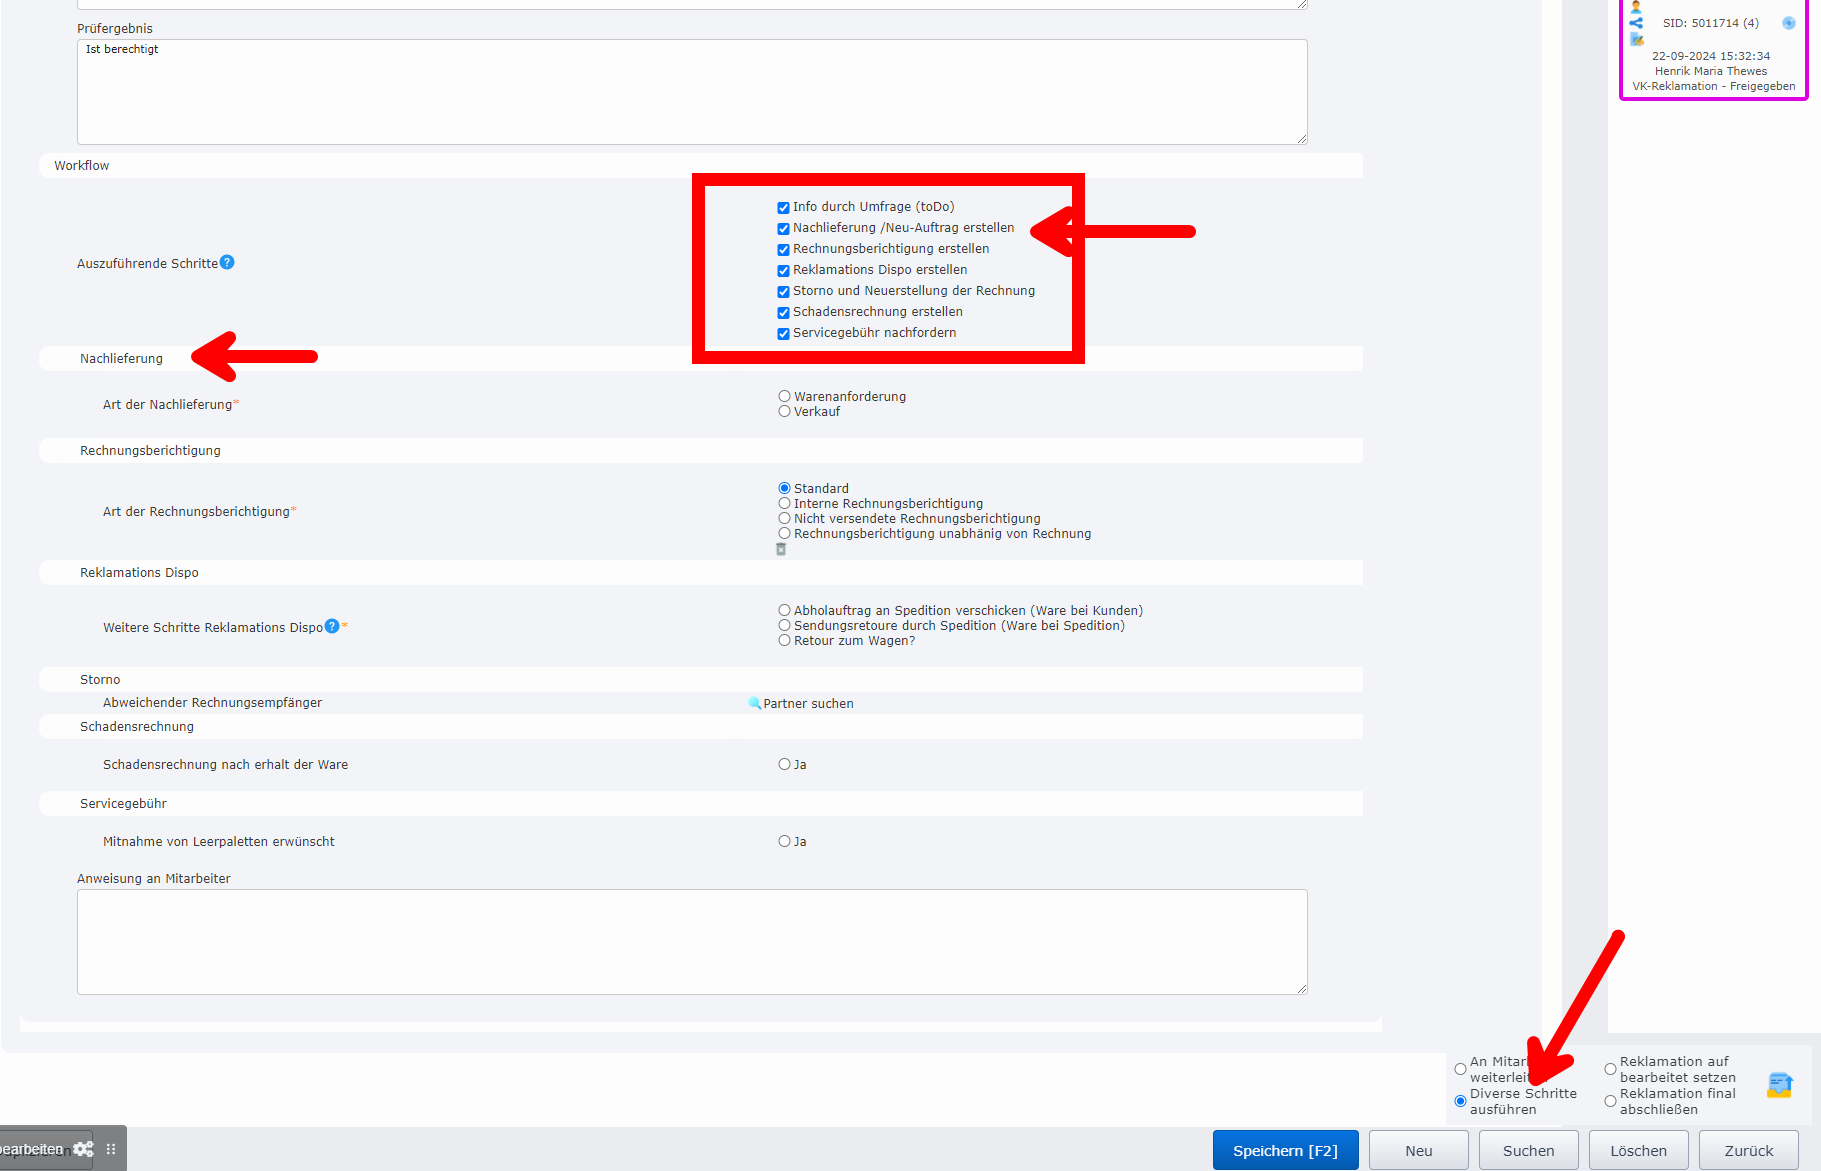Click into Anweisung an Mitarbeiter text area
The height and width of the screenshot is (1171, 1821).
pyautogui.click(x=692, y=941)
